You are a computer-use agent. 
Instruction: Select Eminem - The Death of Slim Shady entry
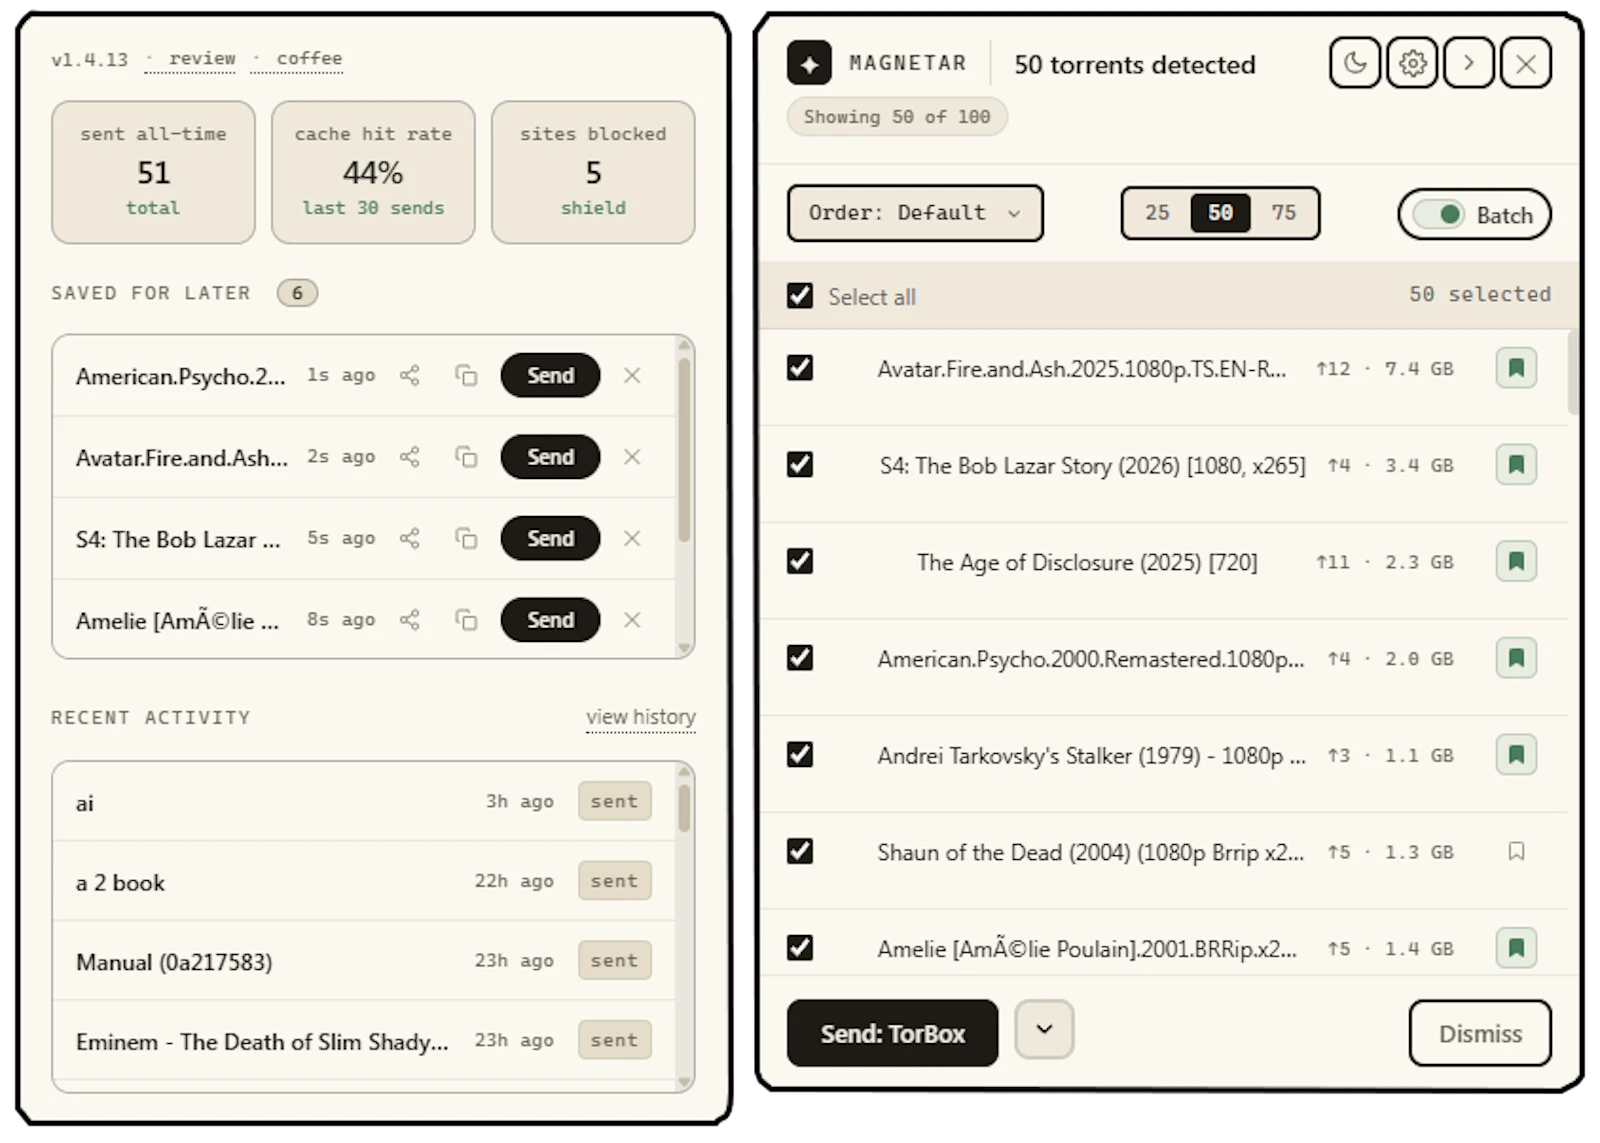pos(364,1041)
